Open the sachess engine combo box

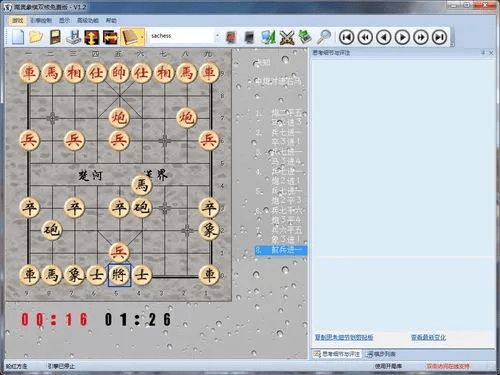click(x=185, y=36)
